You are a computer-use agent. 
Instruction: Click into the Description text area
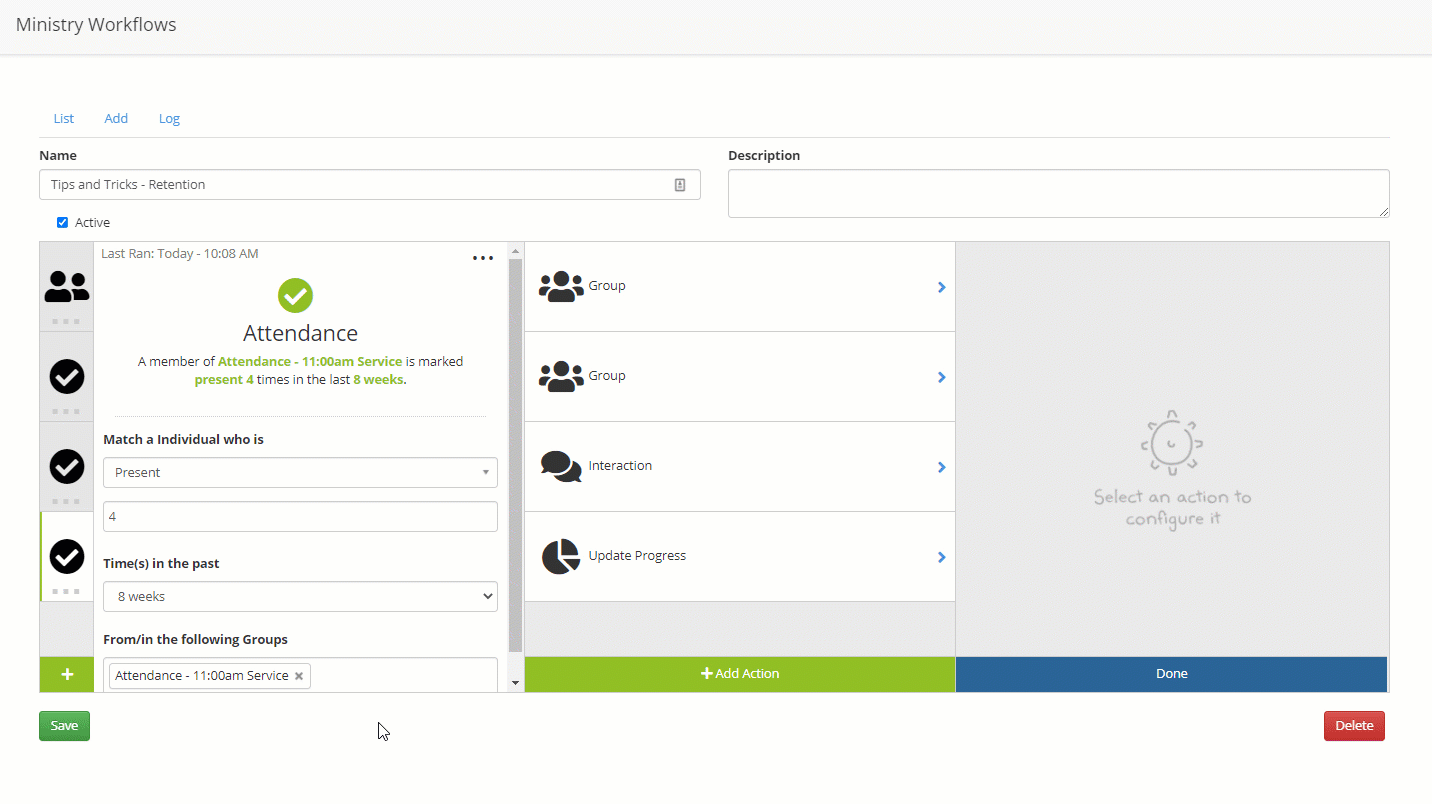(1058, 193)
